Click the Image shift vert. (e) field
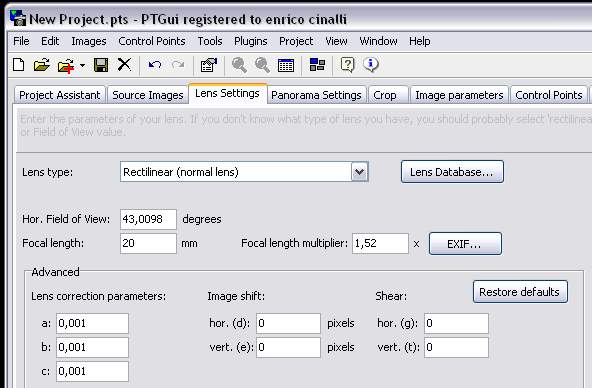The image size is (592, 388). click(288, 347)
